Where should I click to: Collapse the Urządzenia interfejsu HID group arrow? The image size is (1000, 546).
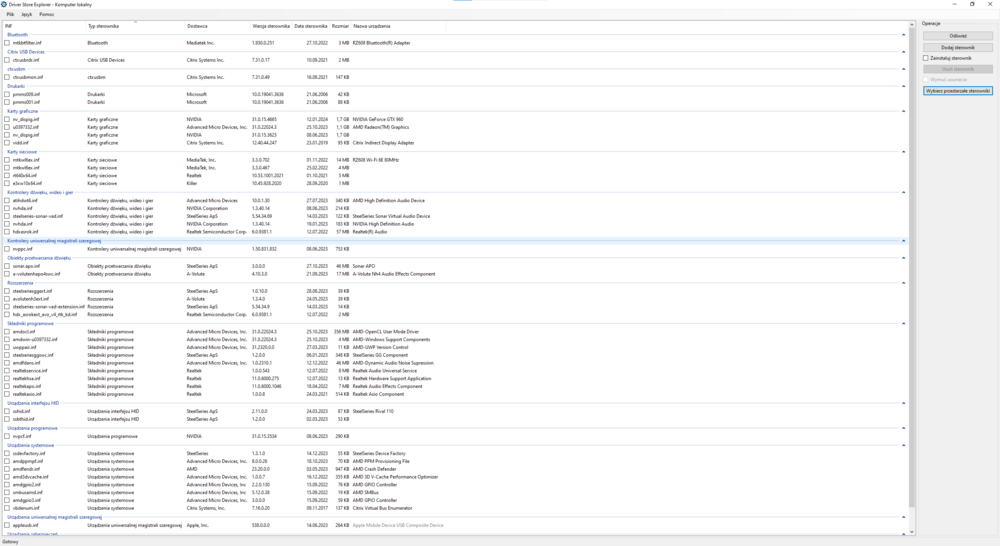coord(903,403)
